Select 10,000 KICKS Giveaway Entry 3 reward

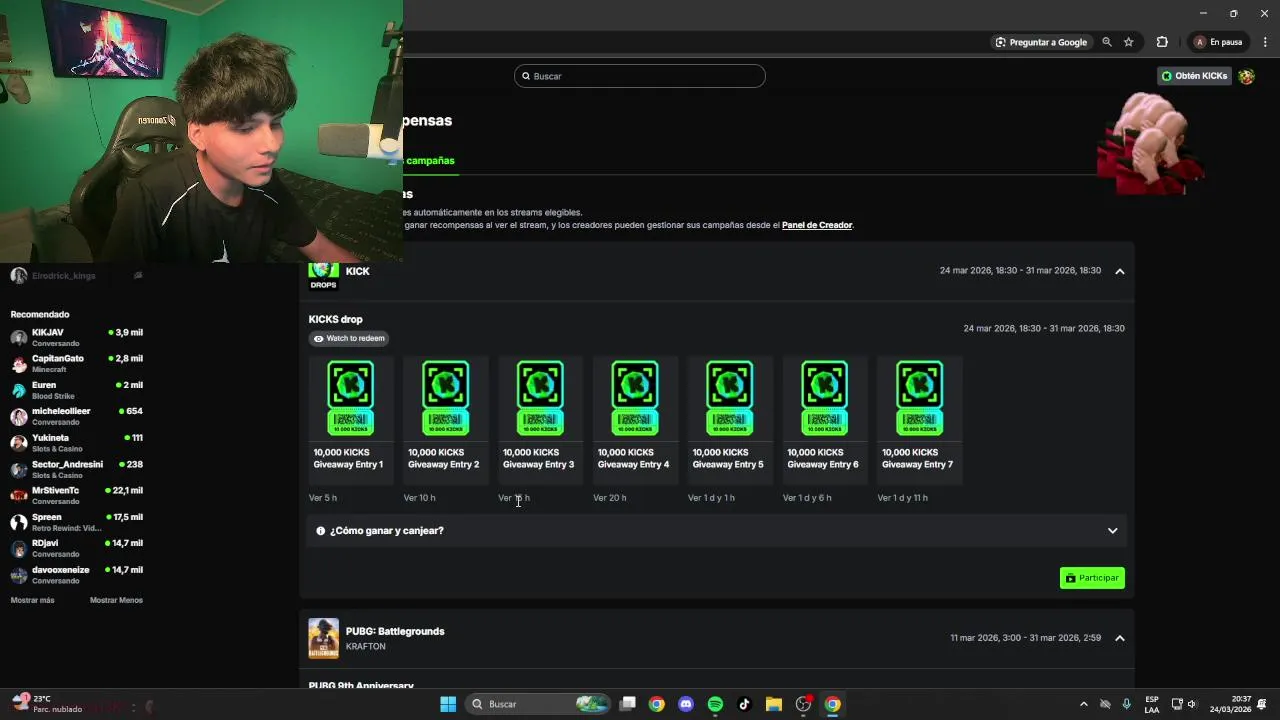(540, 420)
